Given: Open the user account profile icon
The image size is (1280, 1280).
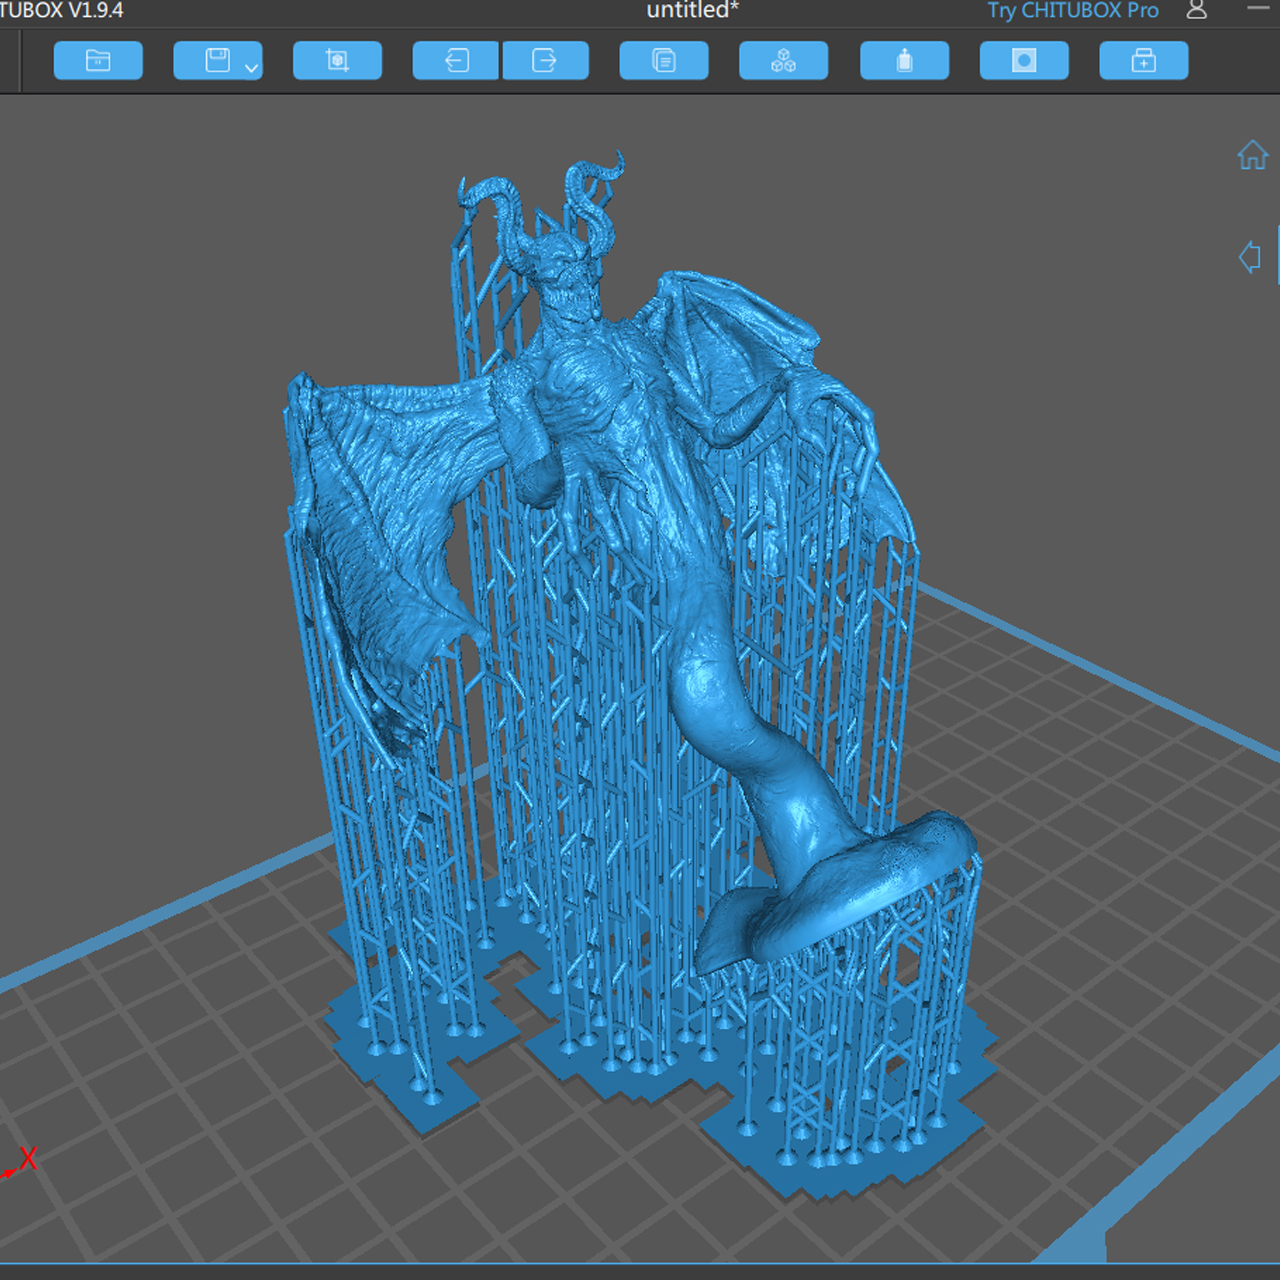Looking at the screenshot, I should (1196, 11).
